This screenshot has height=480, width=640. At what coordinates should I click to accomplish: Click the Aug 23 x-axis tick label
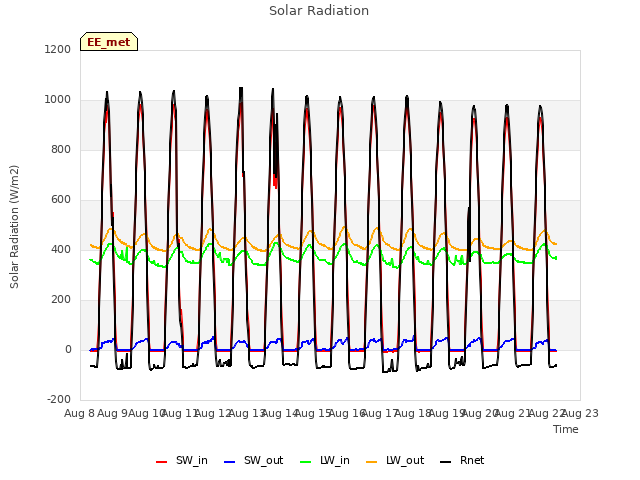580,414
